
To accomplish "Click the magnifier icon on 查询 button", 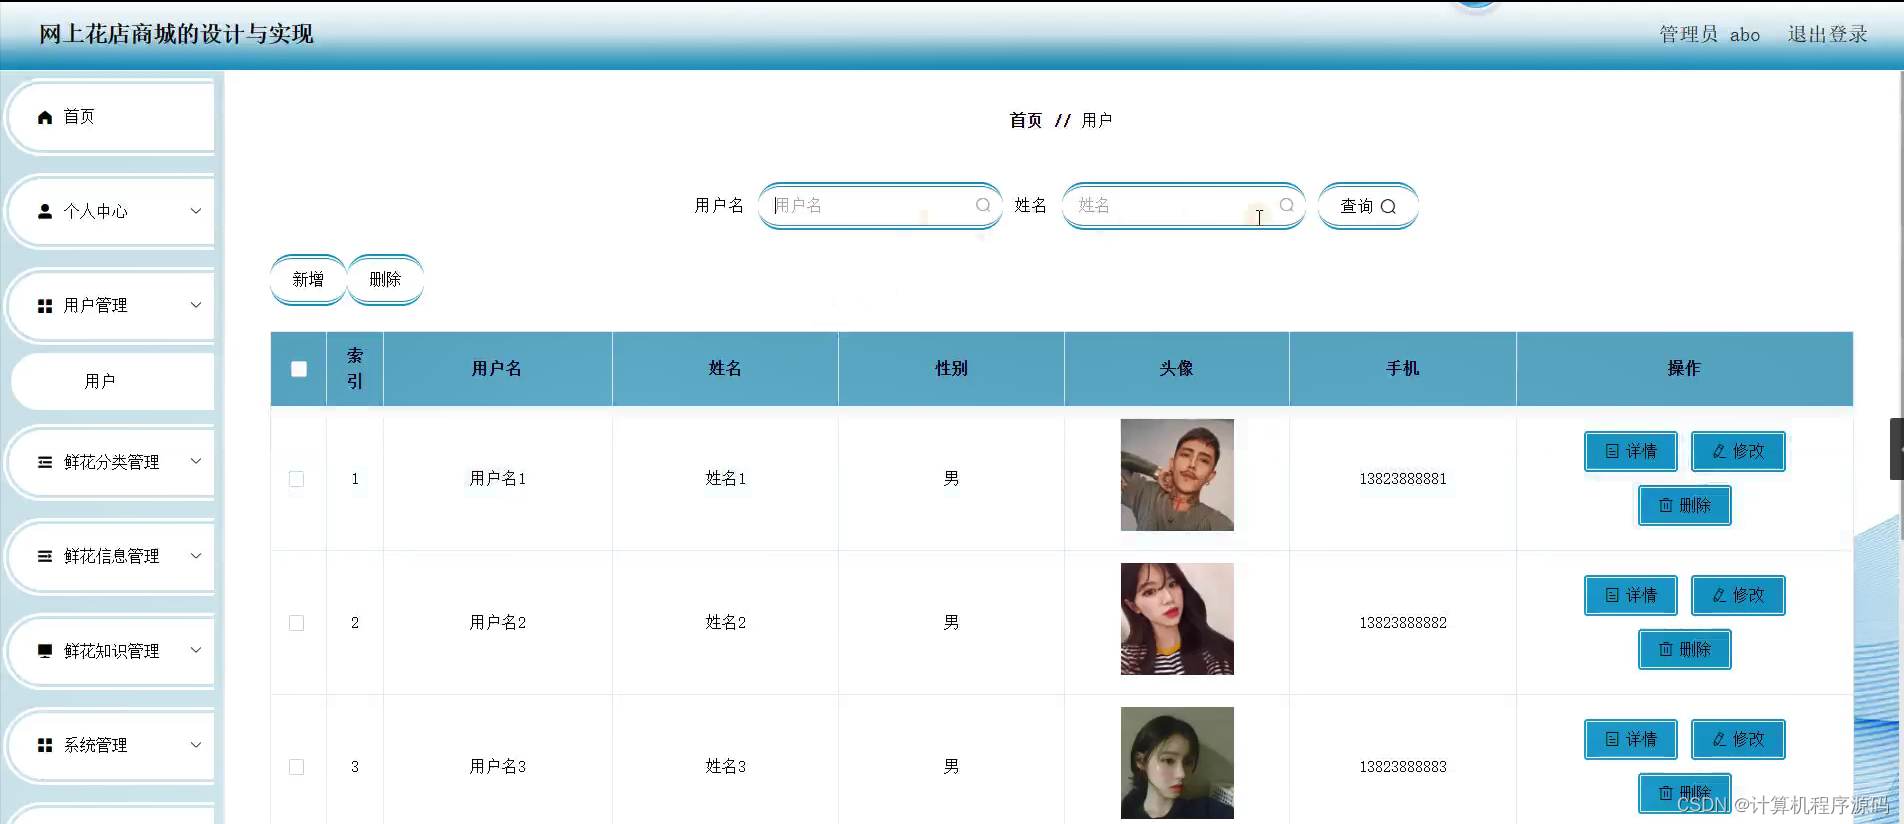I will pyautogui.click(x=1388, y=207).
